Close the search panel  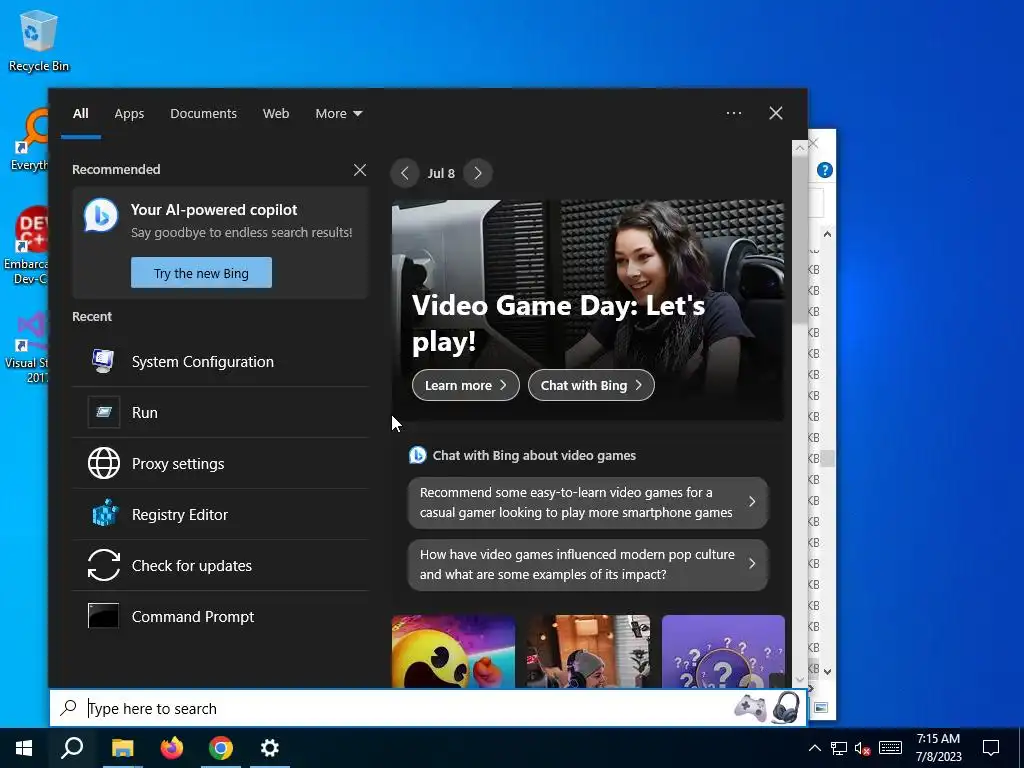click(776, 113)
